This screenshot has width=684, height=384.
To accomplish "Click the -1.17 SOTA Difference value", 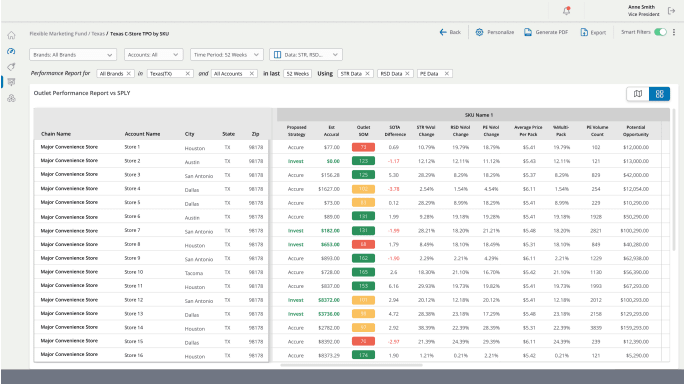I will (393, 161).
